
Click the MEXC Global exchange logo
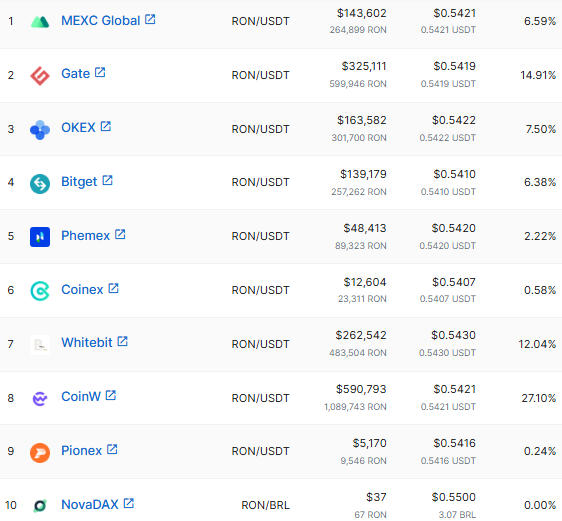[40, 21]
